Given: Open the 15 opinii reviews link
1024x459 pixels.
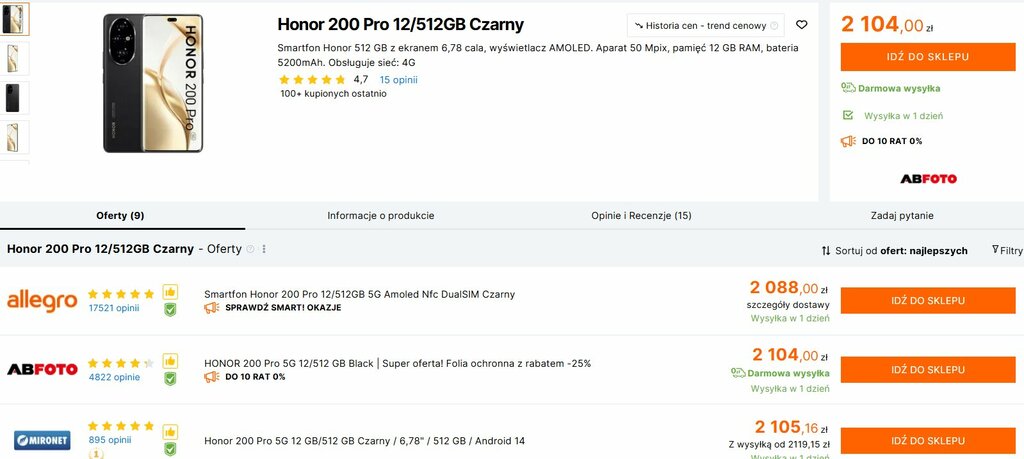Looking at the screenshot, I should click(x=398, y=80).
